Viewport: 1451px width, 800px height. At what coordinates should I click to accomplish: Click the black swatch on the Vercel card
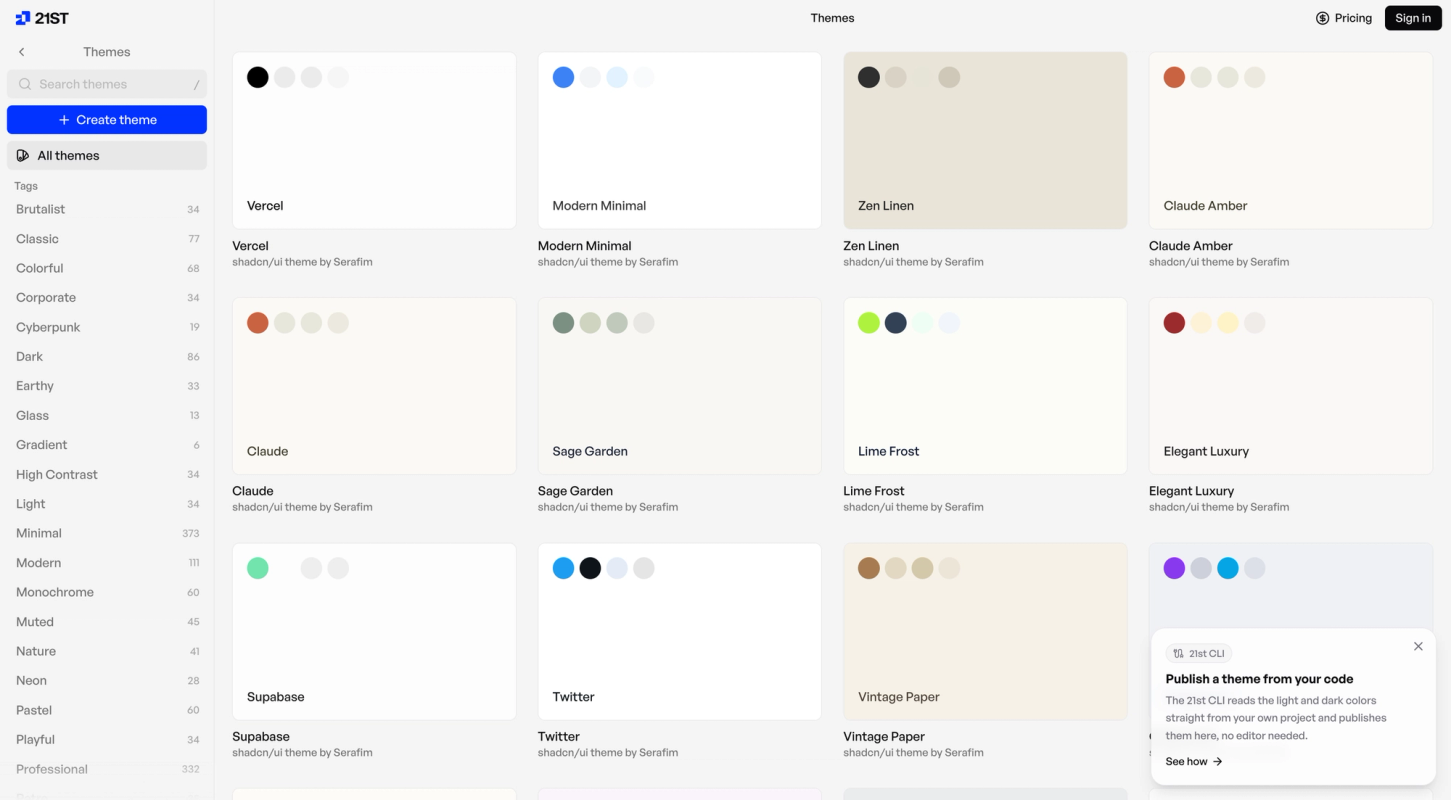point(258,77)
